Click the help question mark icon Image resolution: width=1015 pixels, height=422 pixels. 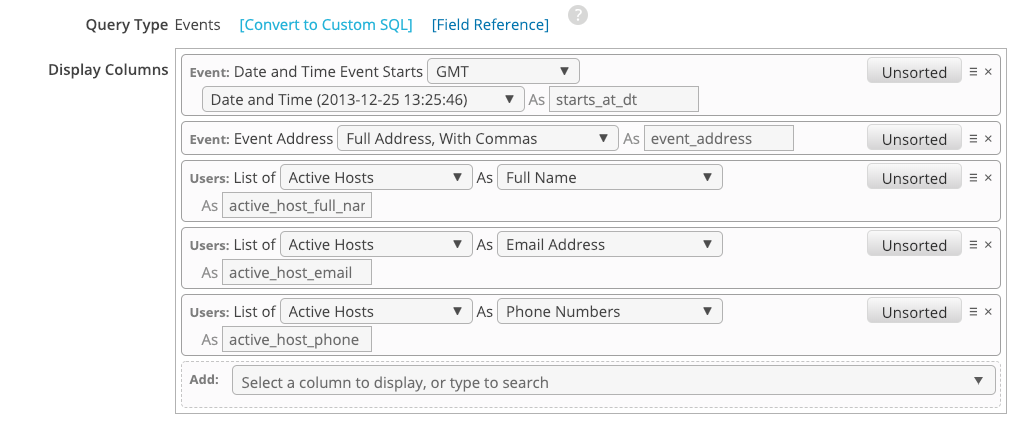pyautogui.click(x=577, y=15)
